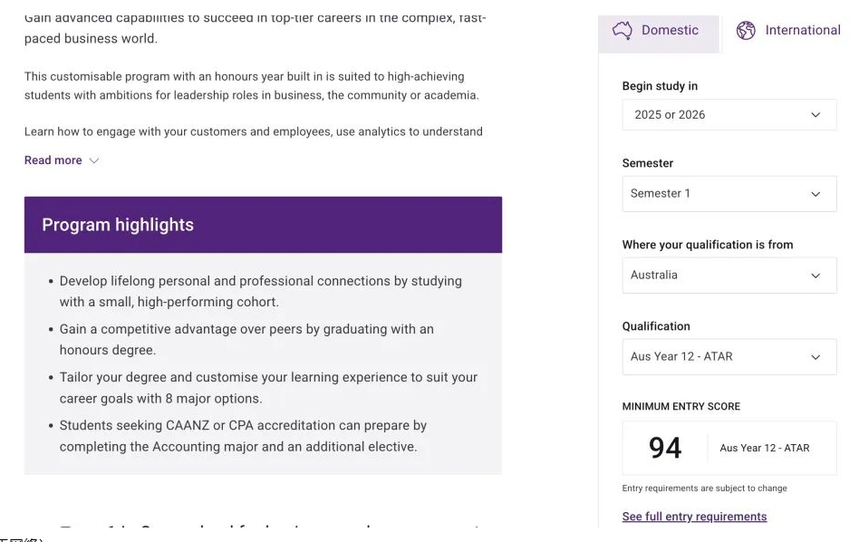Click the globe icon beside International
The image size is (859, 542).
click(x=746, y=30)
